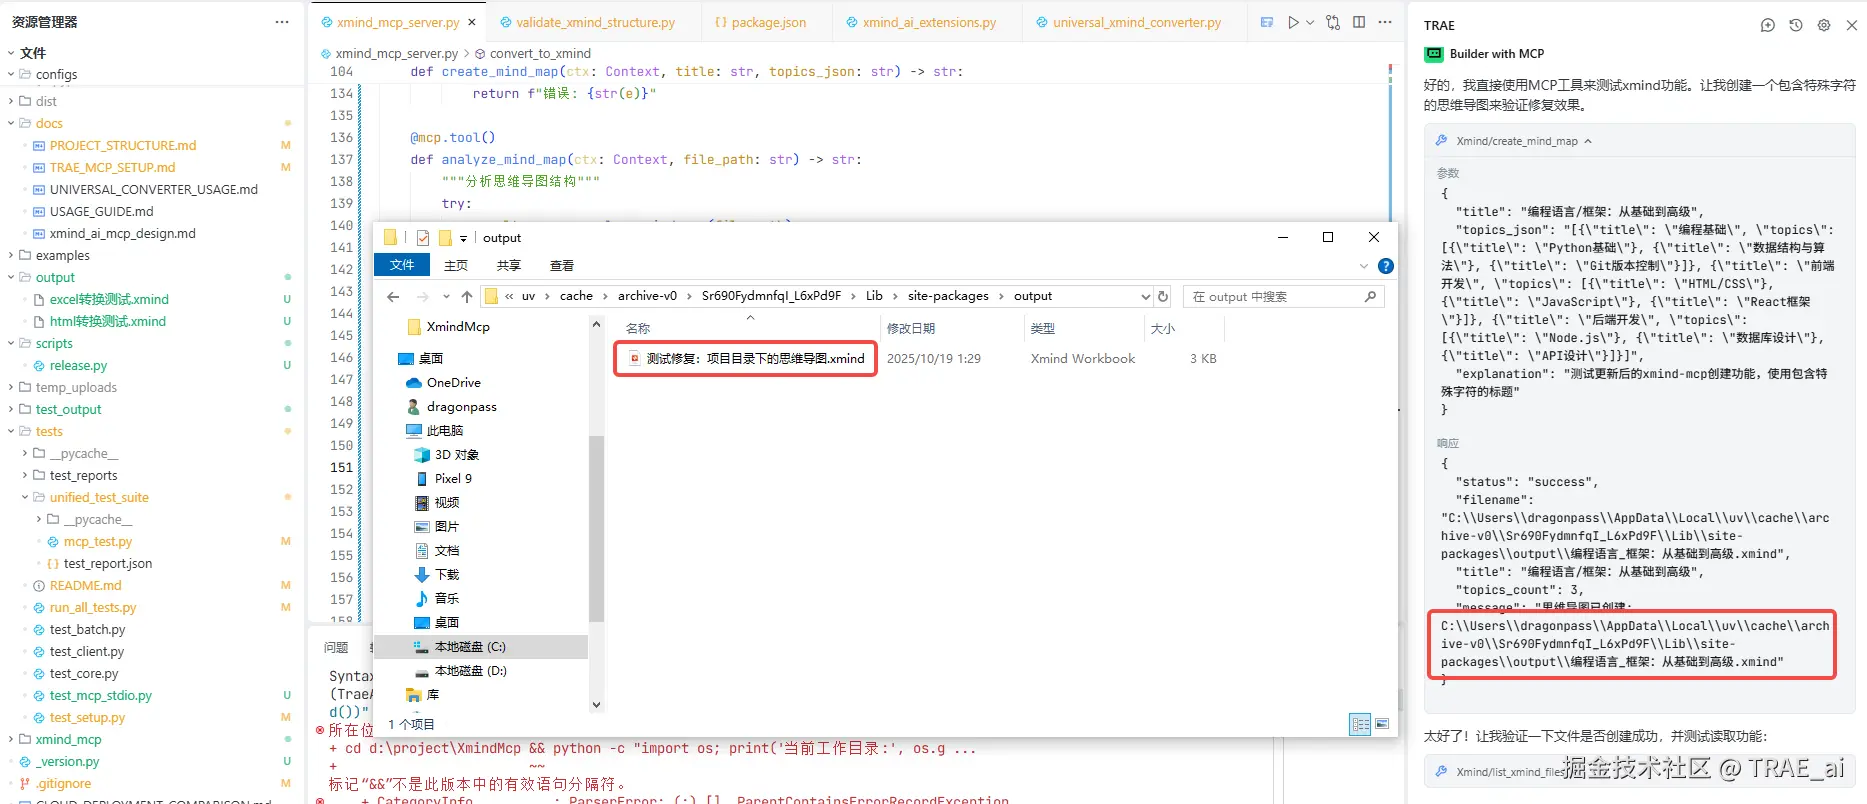
Task: Open 问题 tab in bottom panel
Action: tap(336, 647)
